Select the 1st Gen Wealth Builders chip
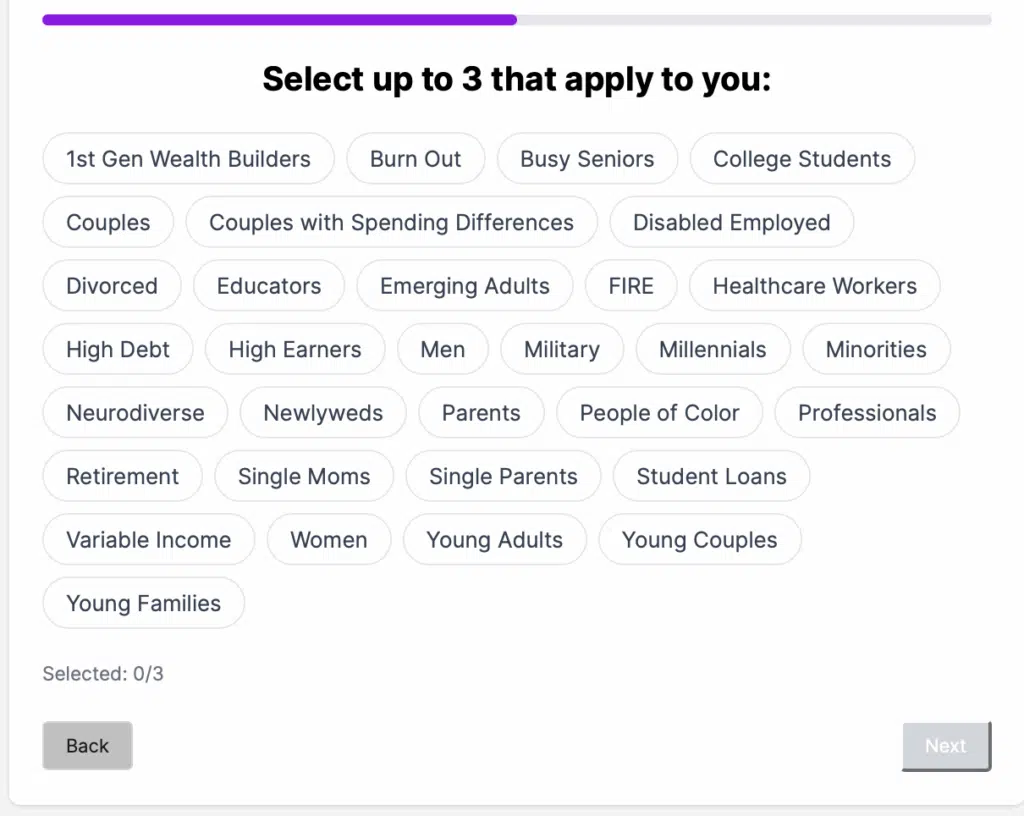The width and height of the screenshot is (1024, 816). coord(188,159)
